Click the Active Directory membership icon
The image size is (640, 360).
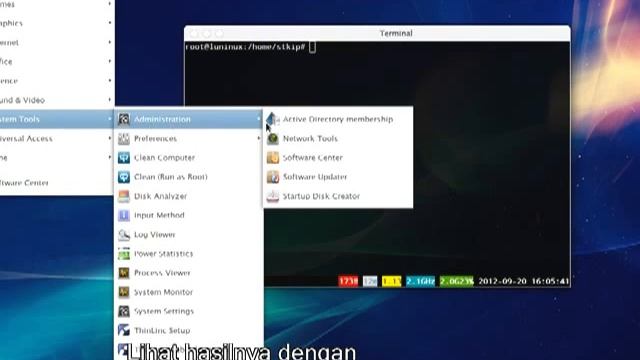(x=273, y=119)
